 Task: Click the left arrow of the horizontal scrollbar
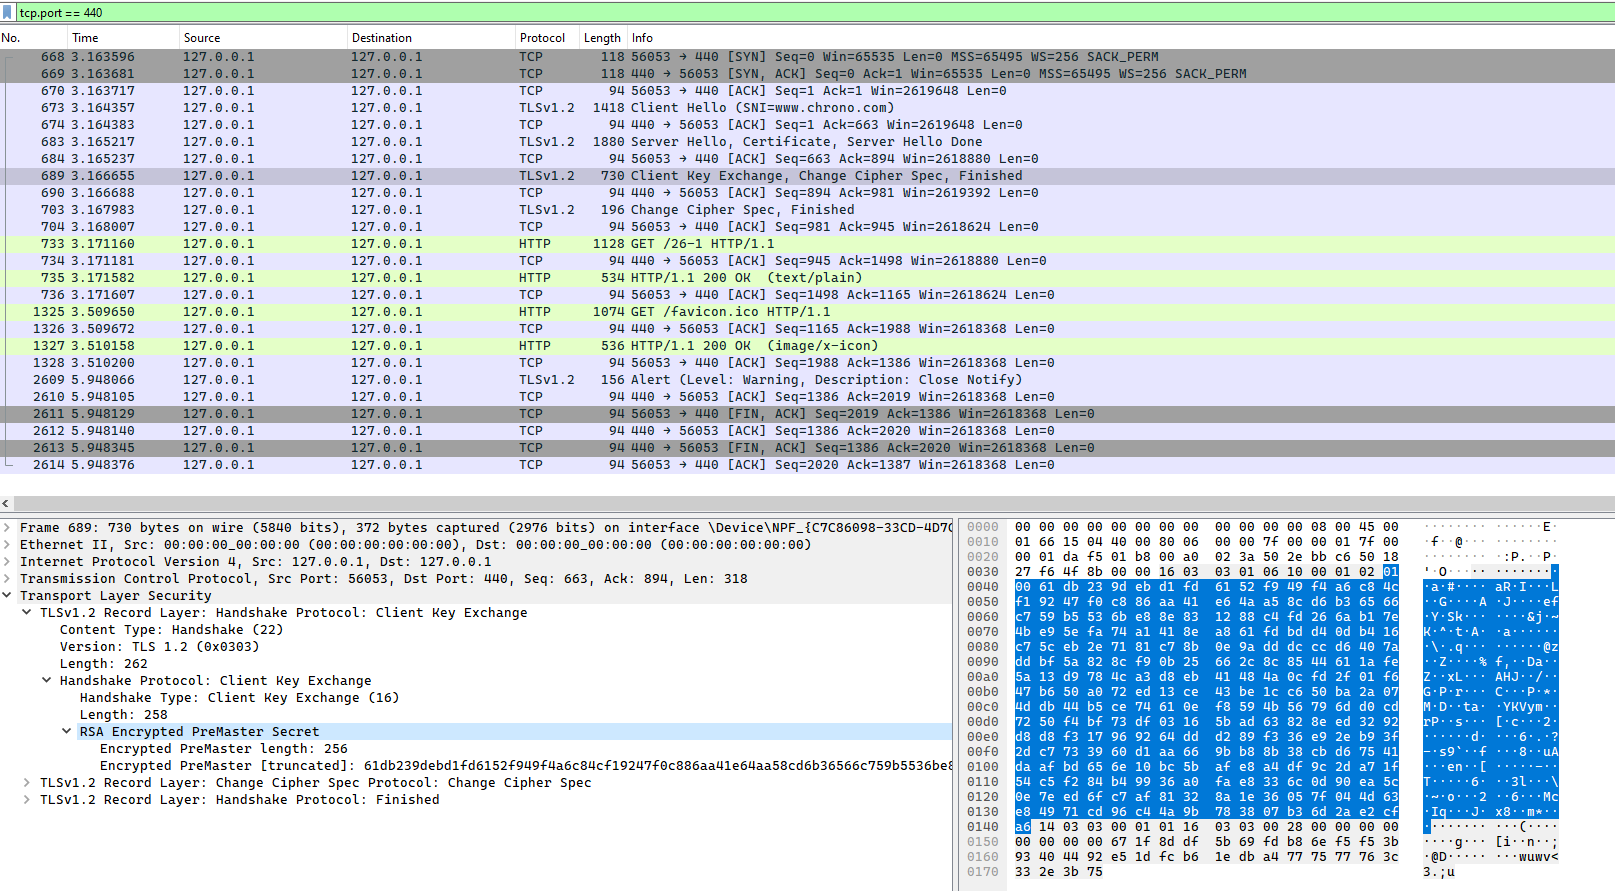point(6,504)
